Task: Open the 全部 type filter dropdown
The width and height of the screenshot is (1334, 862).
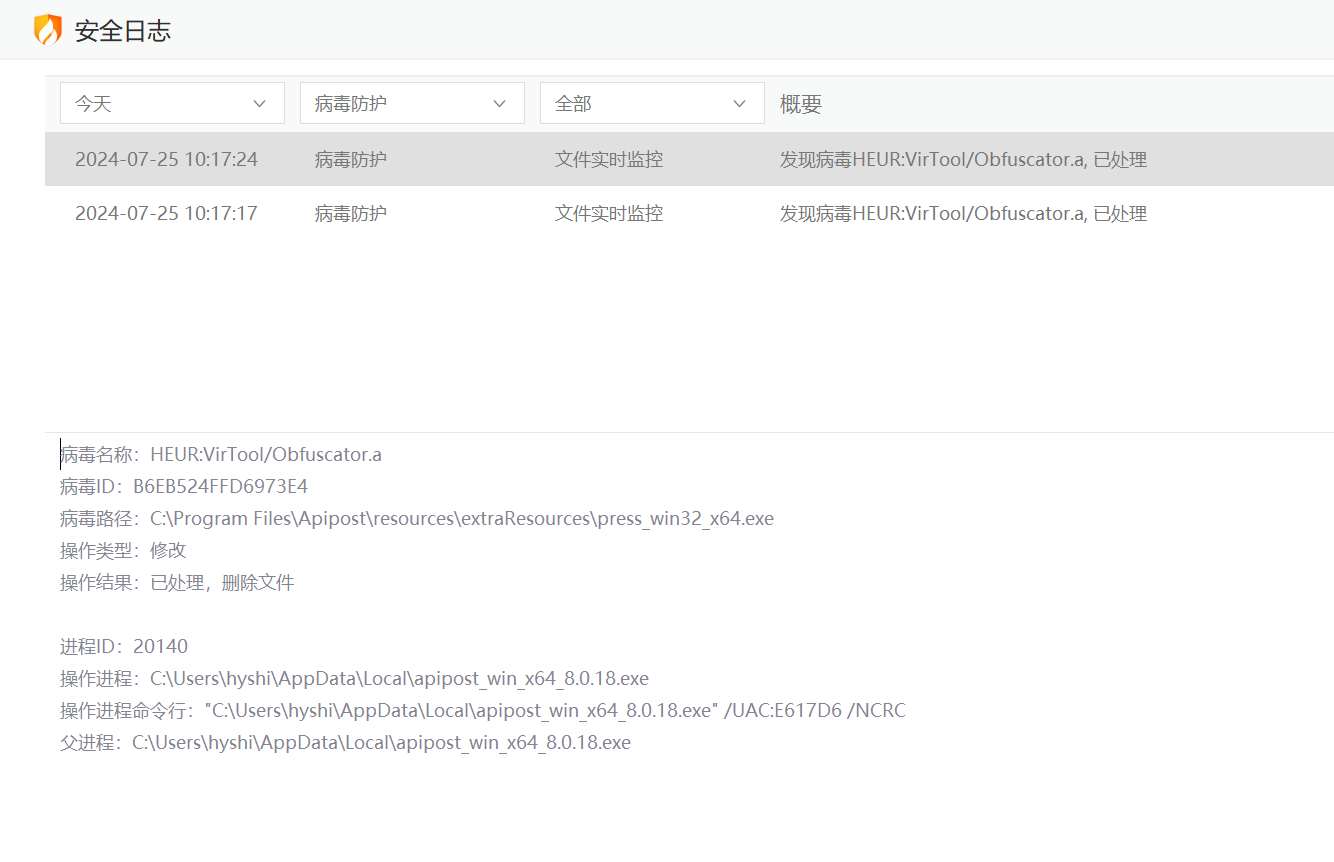Action: pos(652,103)
